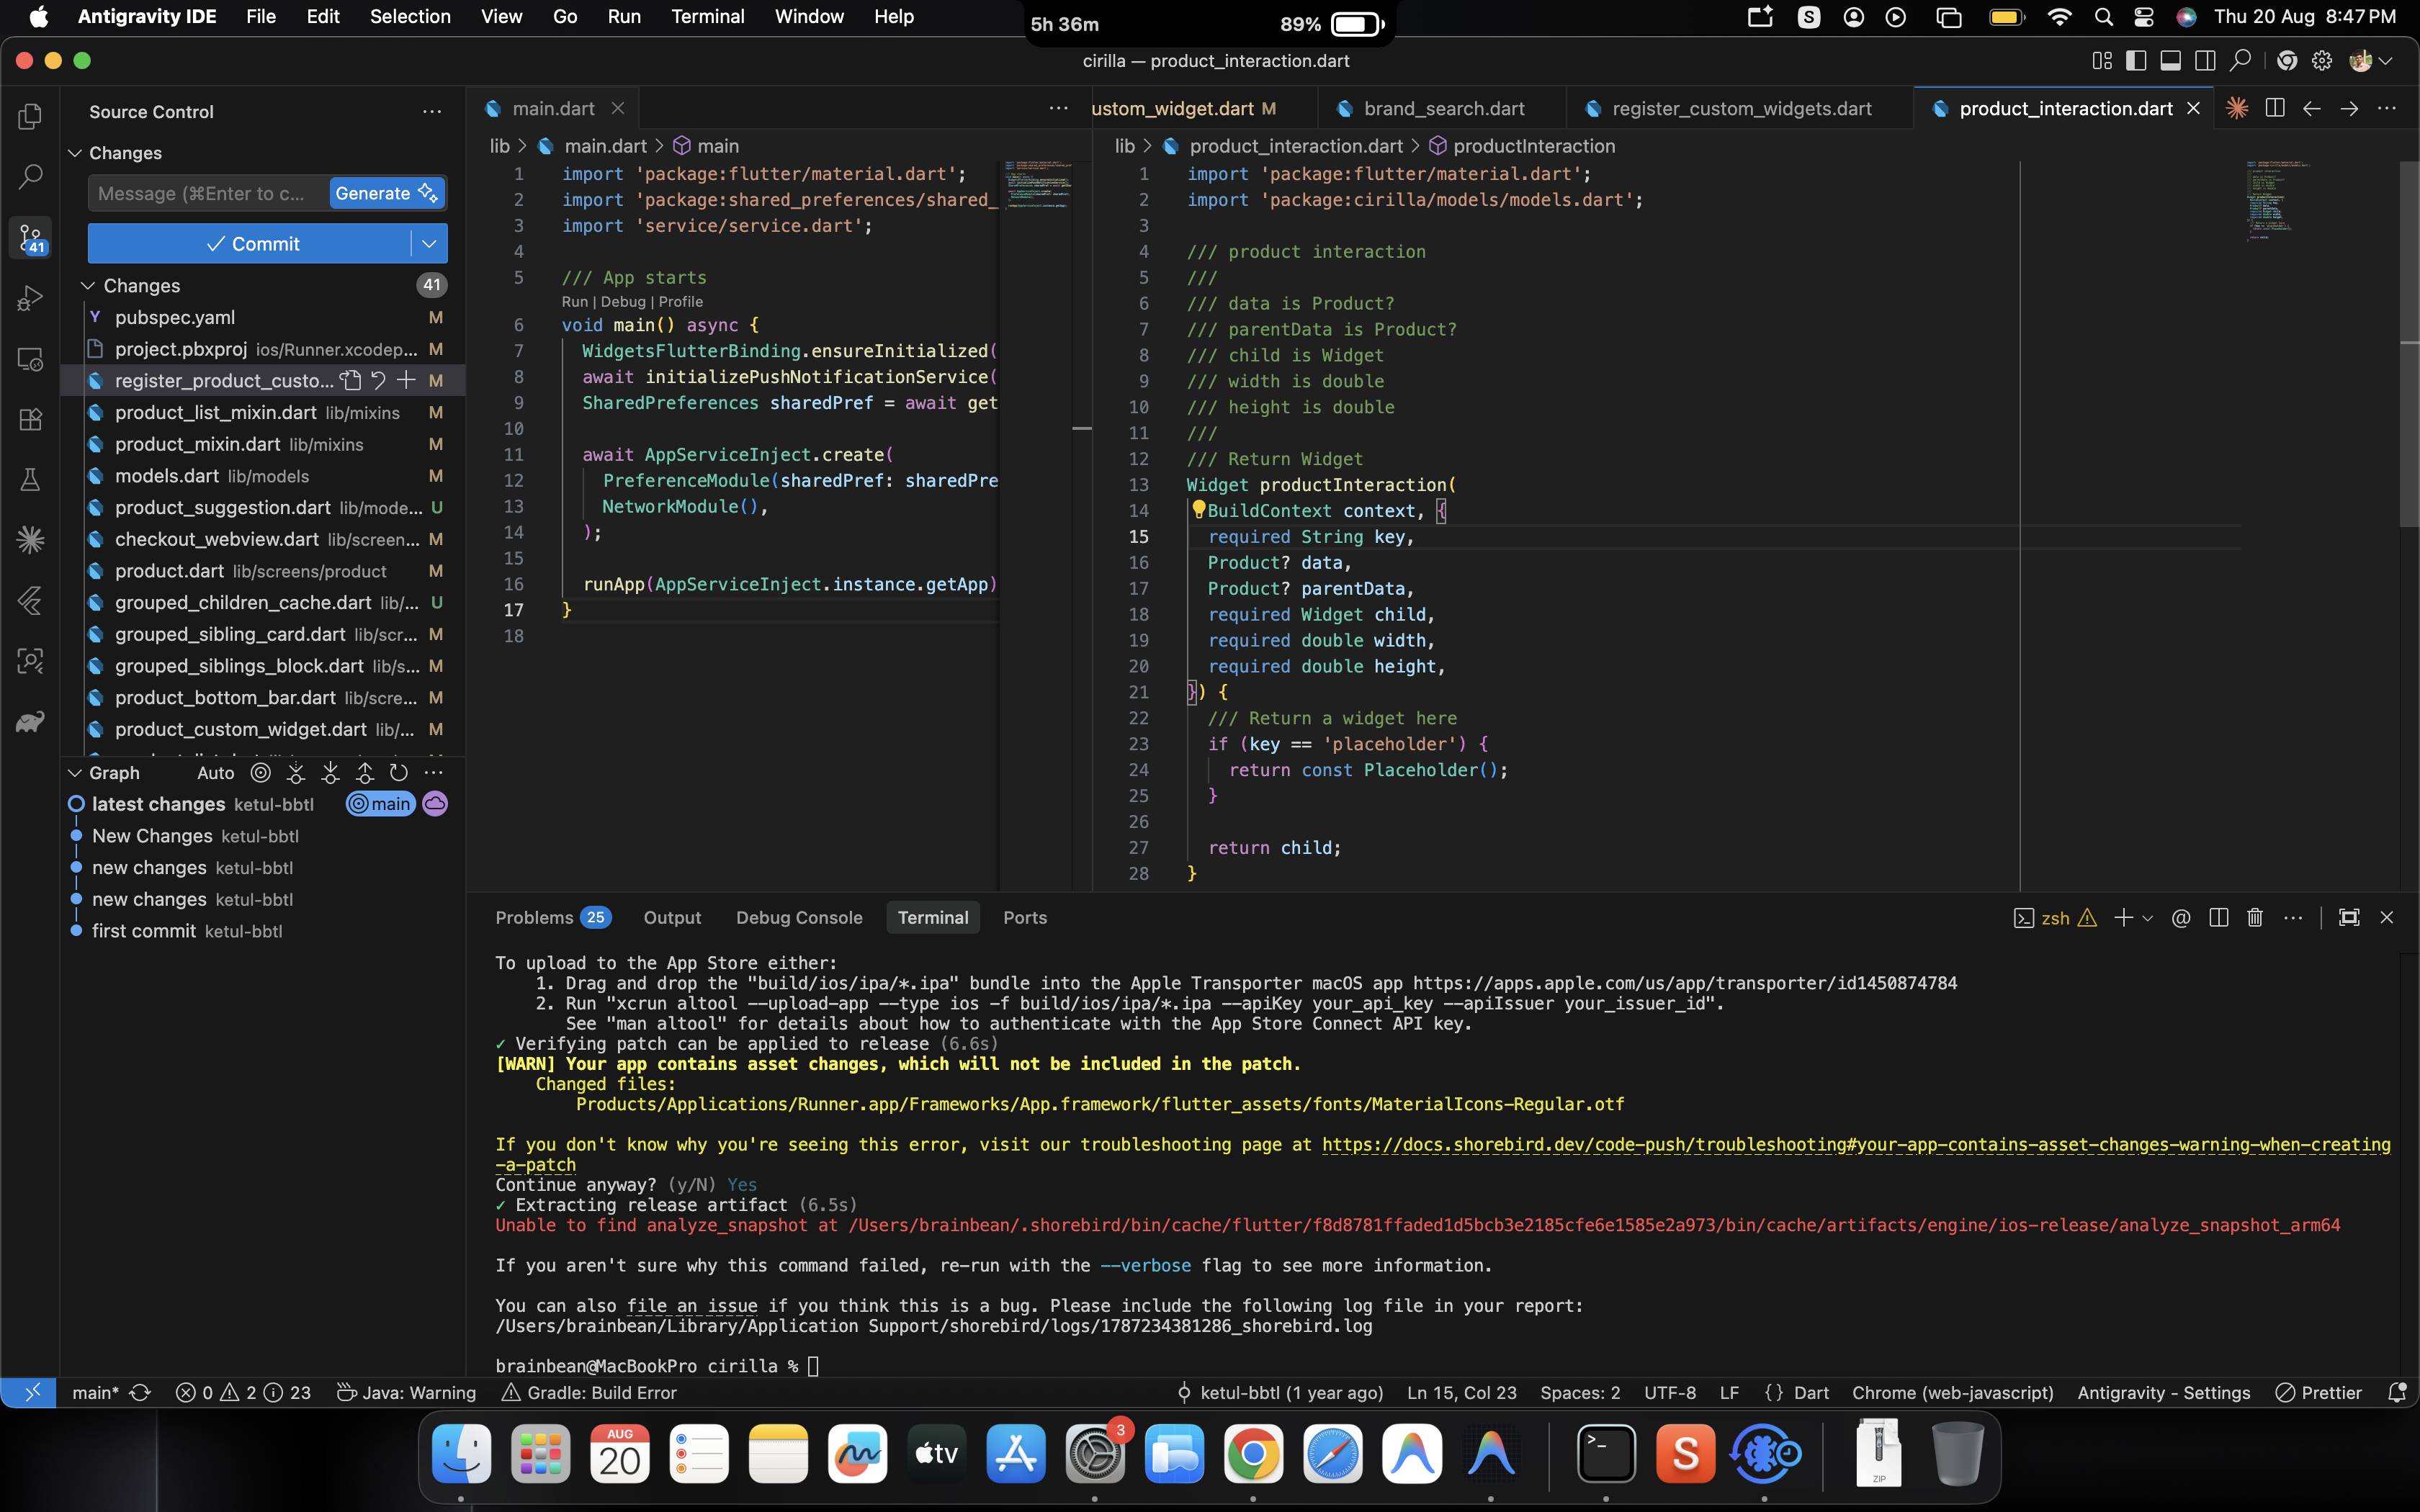The height and width of the screenshot is (1512, 2420).
Task: Open the Explorer view in activity bar
Action: coord(30,116)
